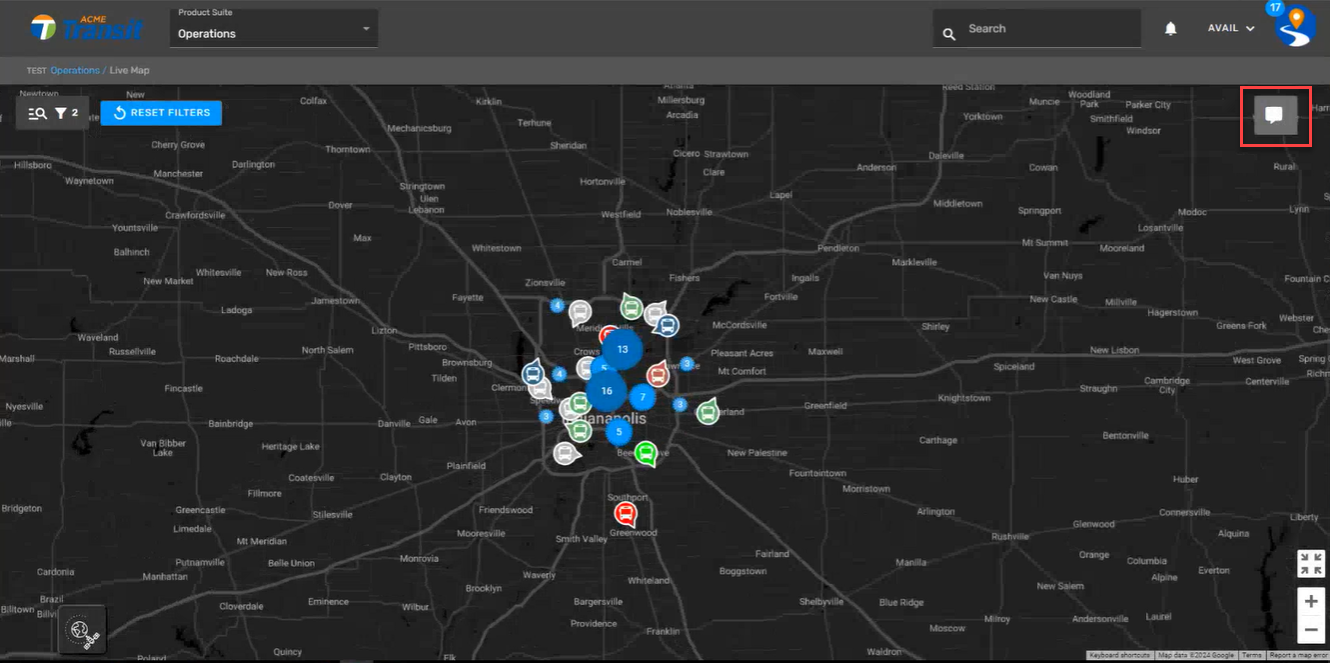Open map app icon with 17 badge
Image resolution: width=1330 pixels, height=663 pixels.
tap(1295, 27)
